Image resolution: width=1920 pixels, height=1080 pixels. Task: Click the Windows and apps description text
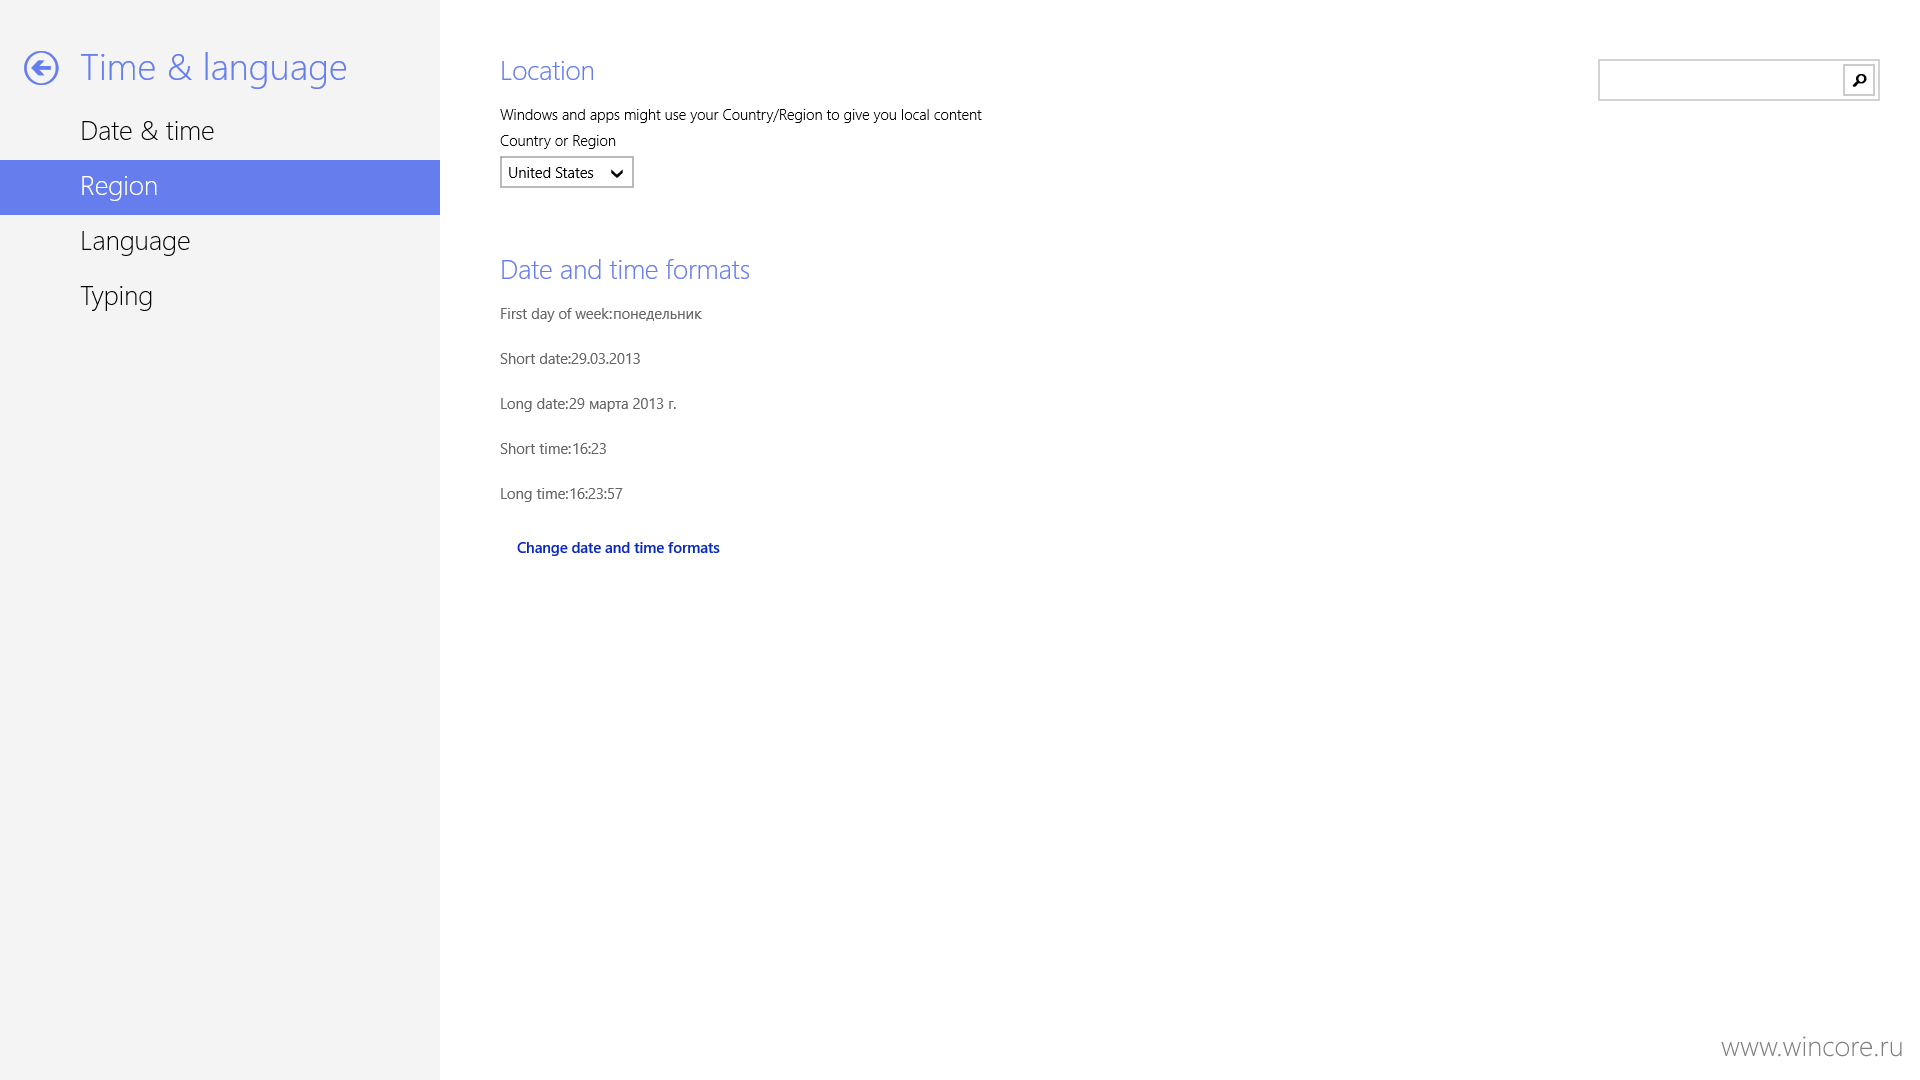coord(741,115)
